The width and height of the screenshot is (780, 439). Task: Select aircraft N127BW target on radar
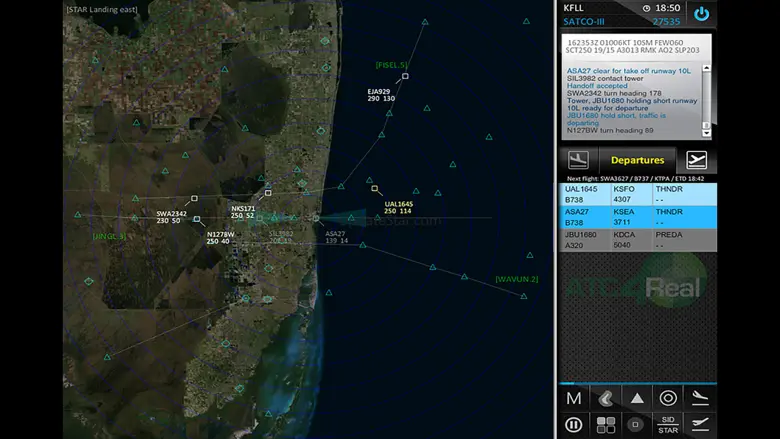click(x=196, y=219)
